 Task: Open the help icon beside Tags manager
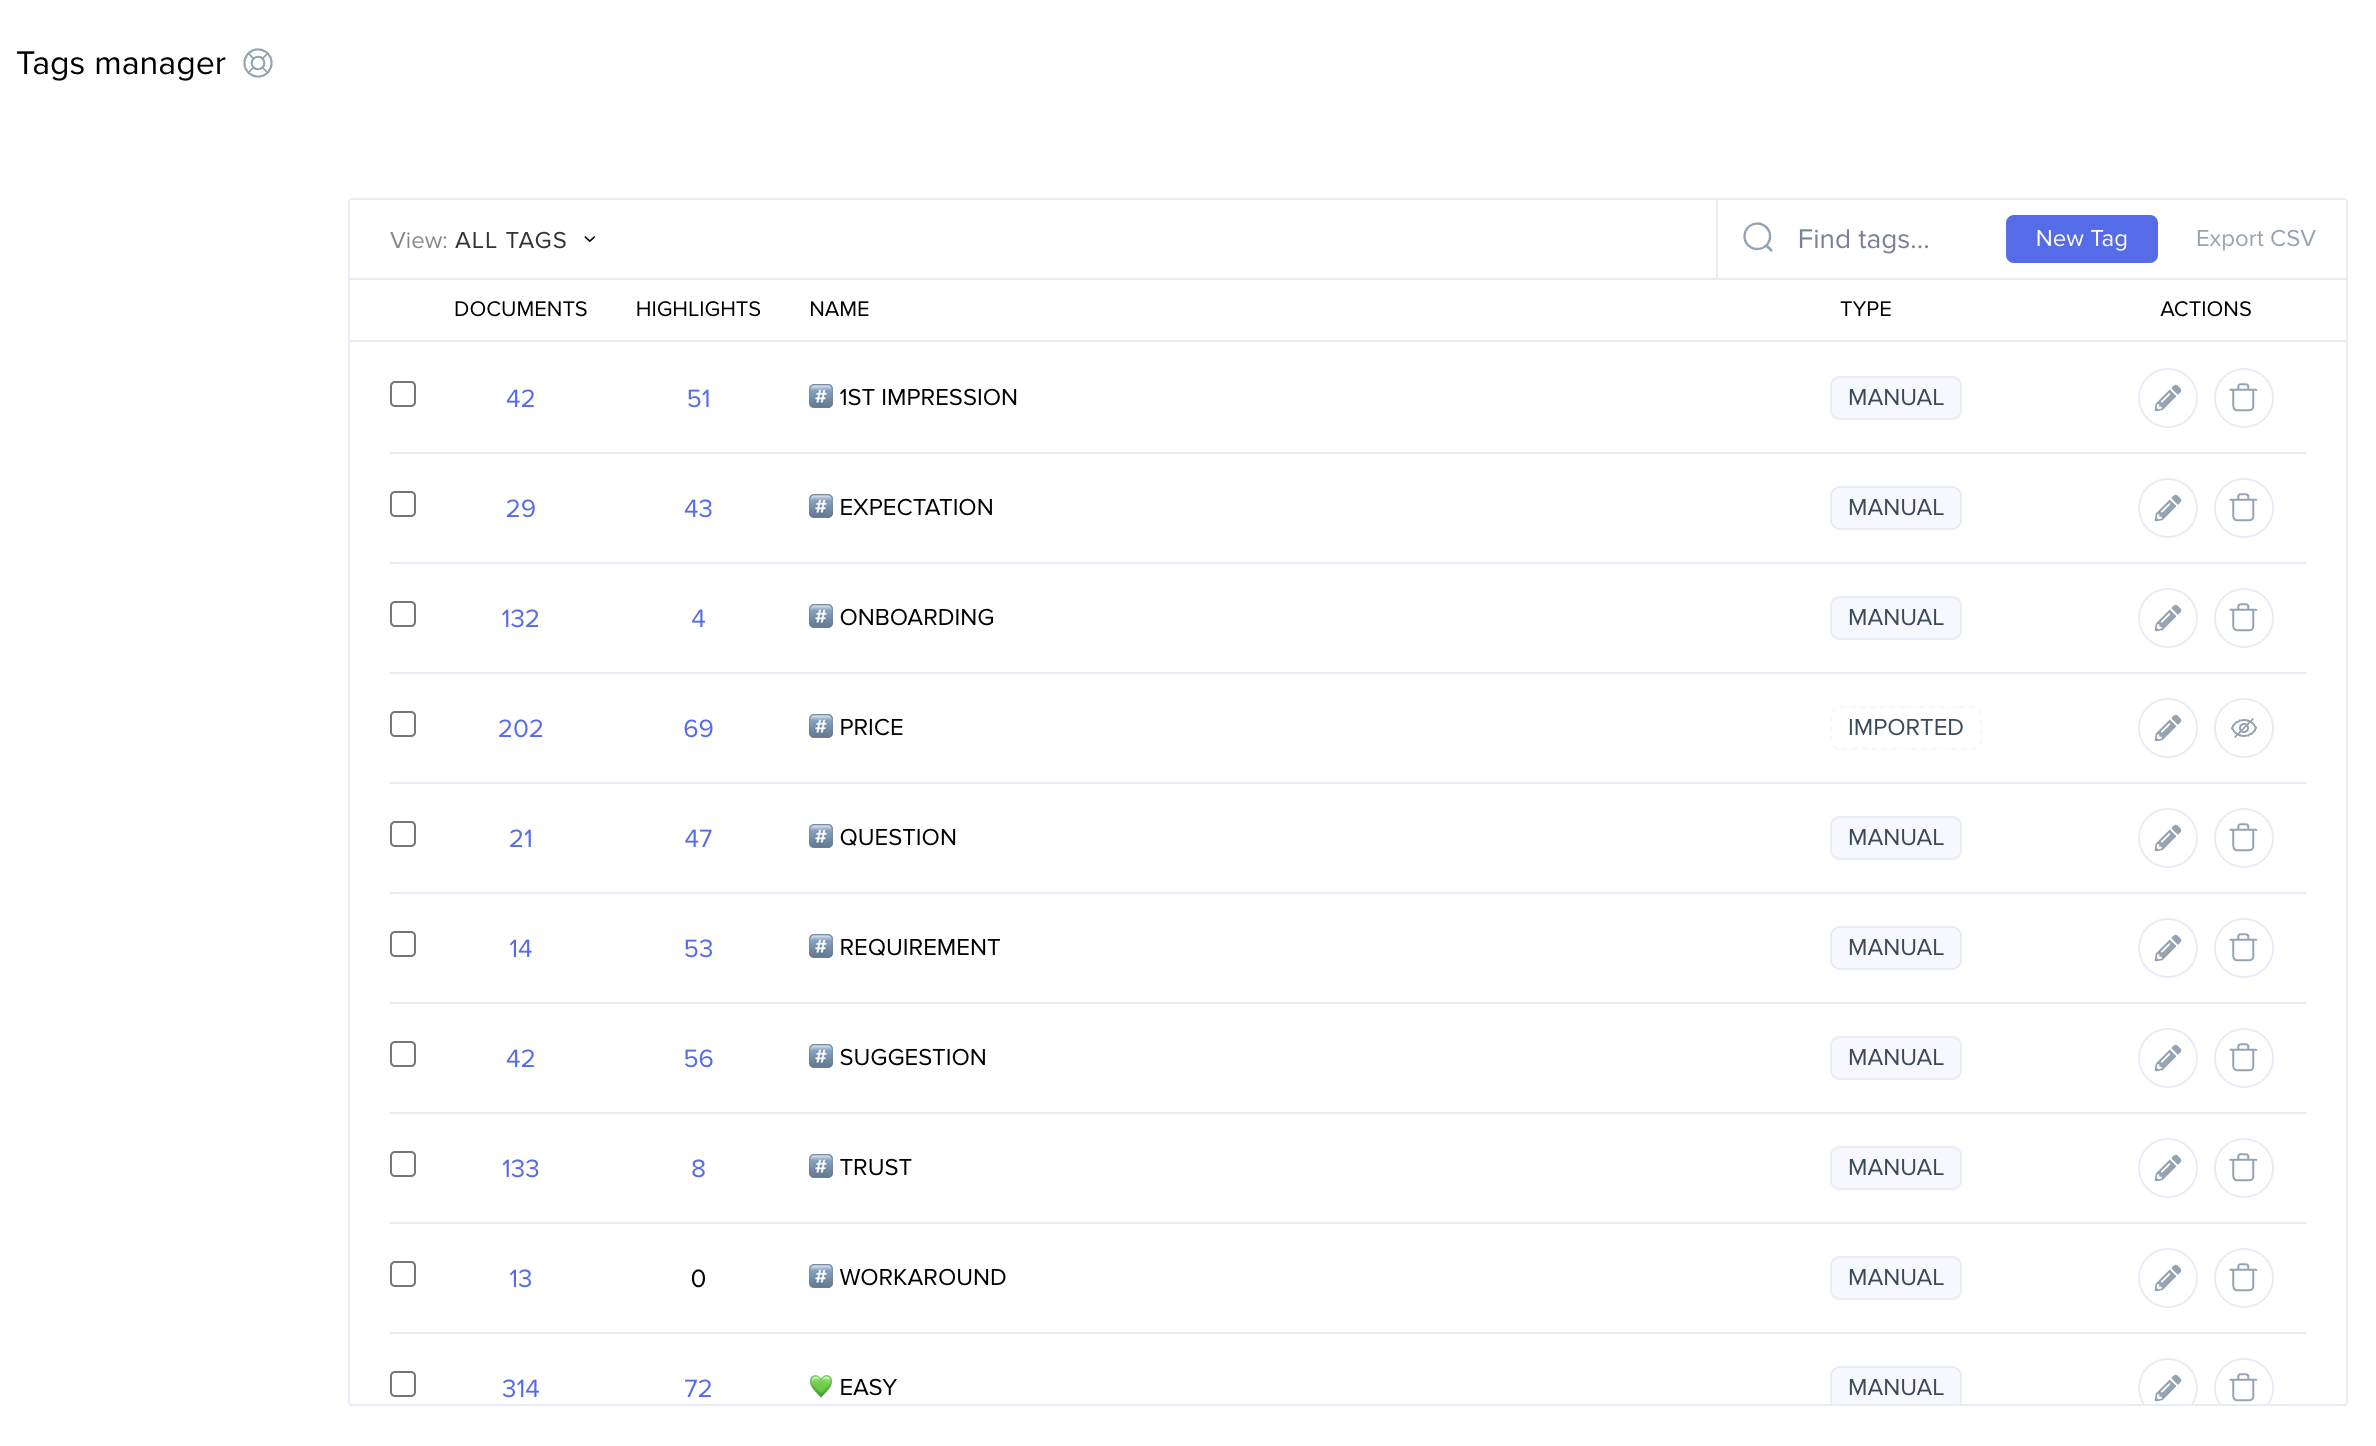(258, 63)
